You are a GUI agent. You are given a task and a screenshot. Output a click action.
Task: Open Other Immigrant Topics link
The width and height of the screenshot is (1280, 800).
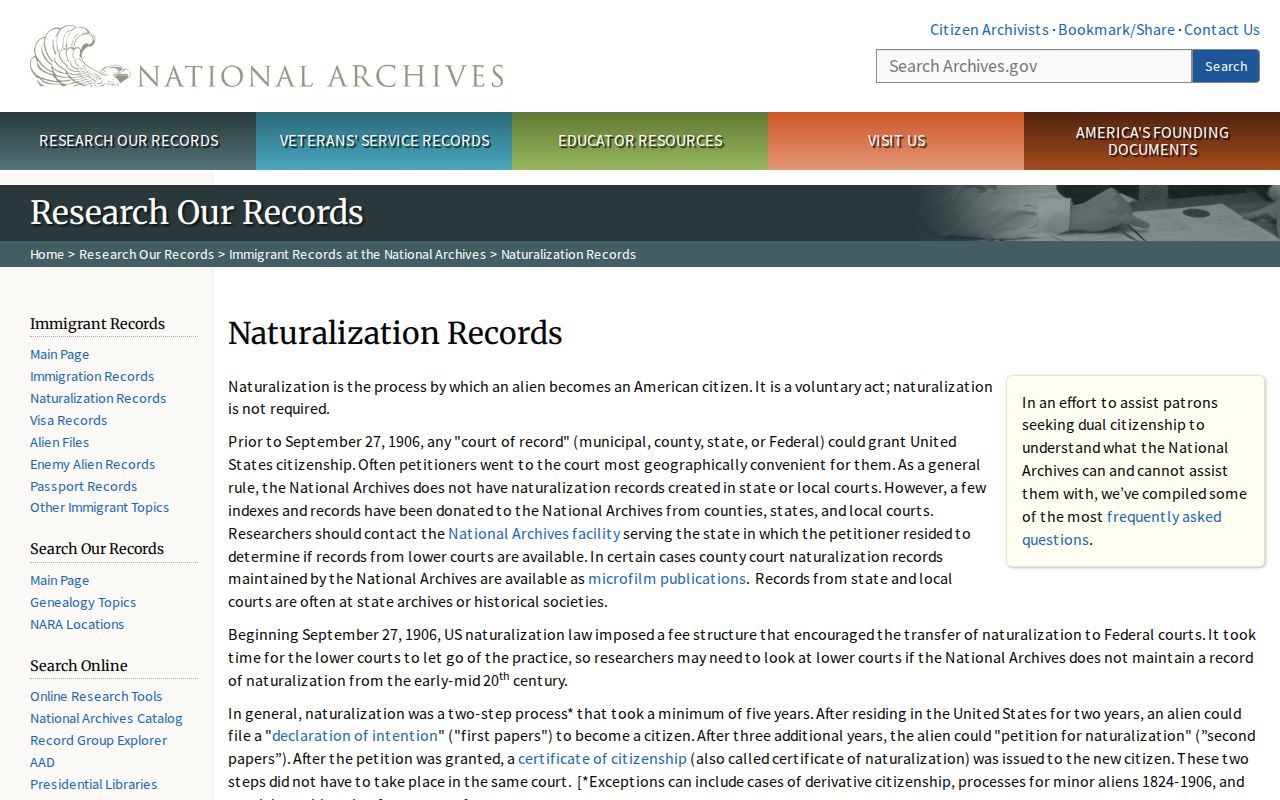[100, 507]
